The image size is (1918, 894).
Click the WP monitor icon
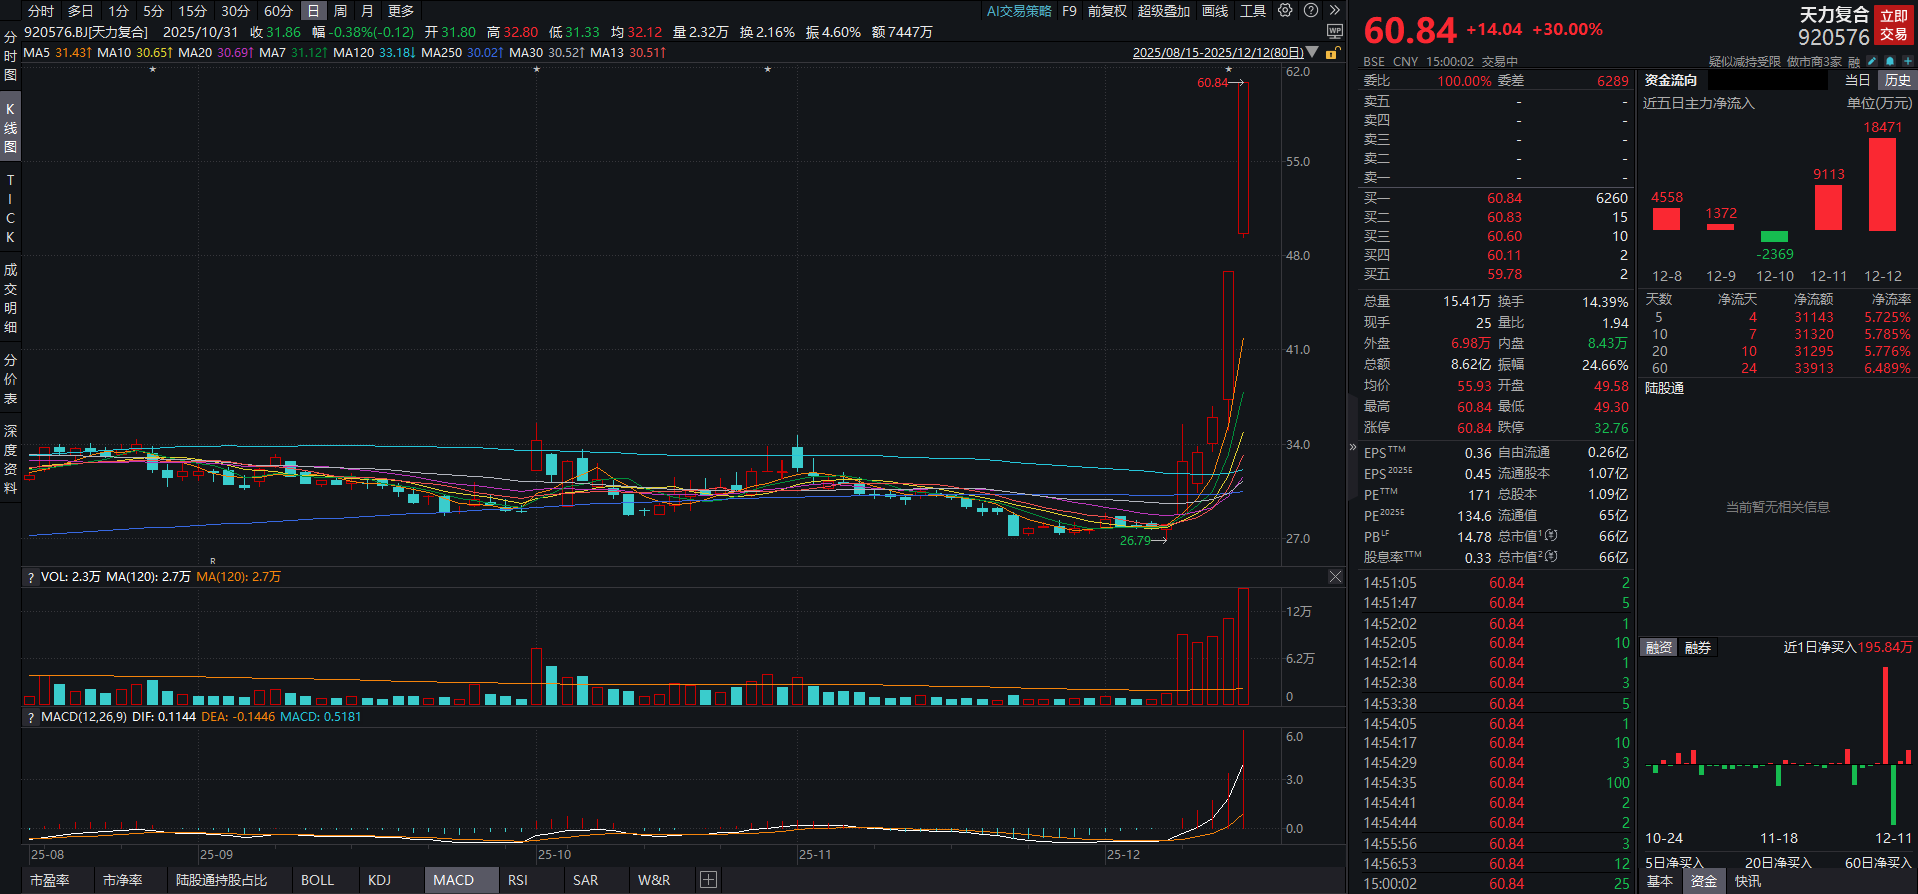(1334, 31)
